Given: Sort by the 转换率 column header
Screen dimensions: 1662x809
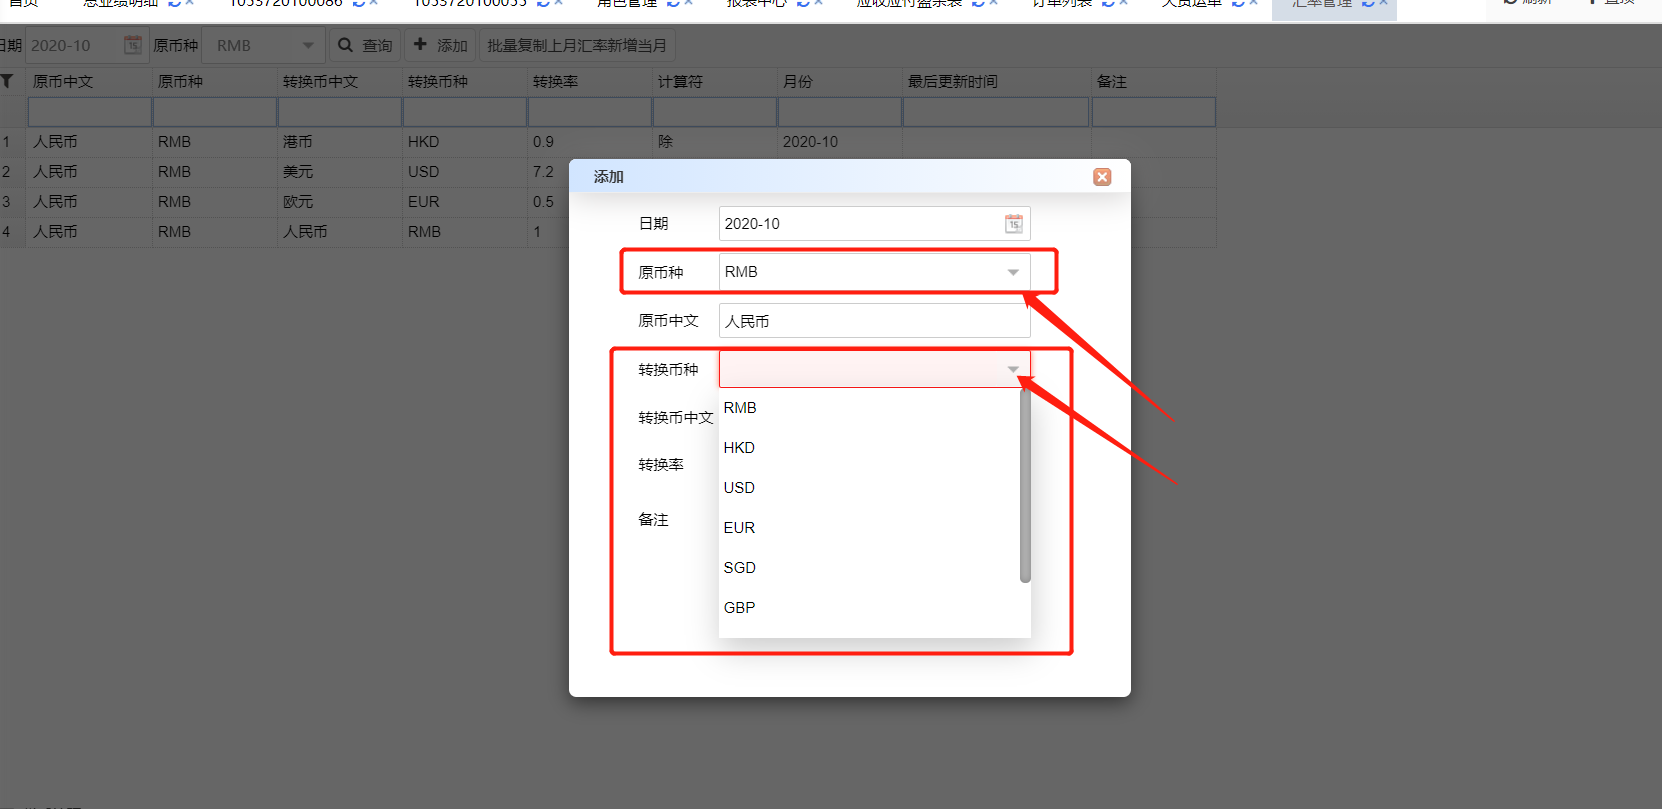Looking at the screenshot, I should click(590, 82).
